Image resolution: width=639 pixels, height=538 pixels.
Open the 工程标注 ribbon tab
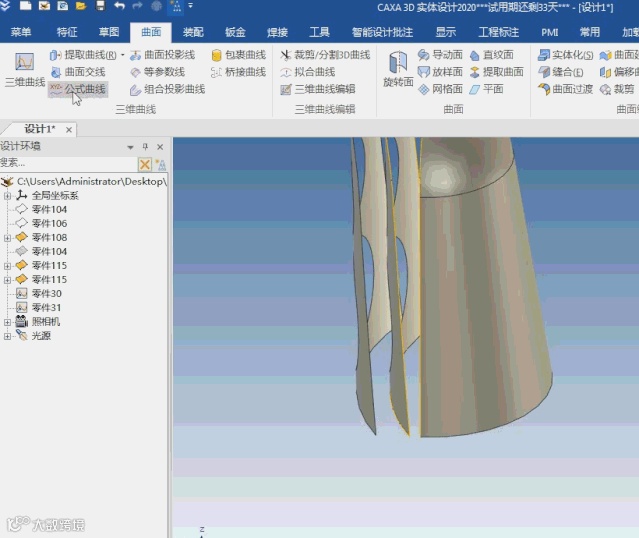(498, 32)
